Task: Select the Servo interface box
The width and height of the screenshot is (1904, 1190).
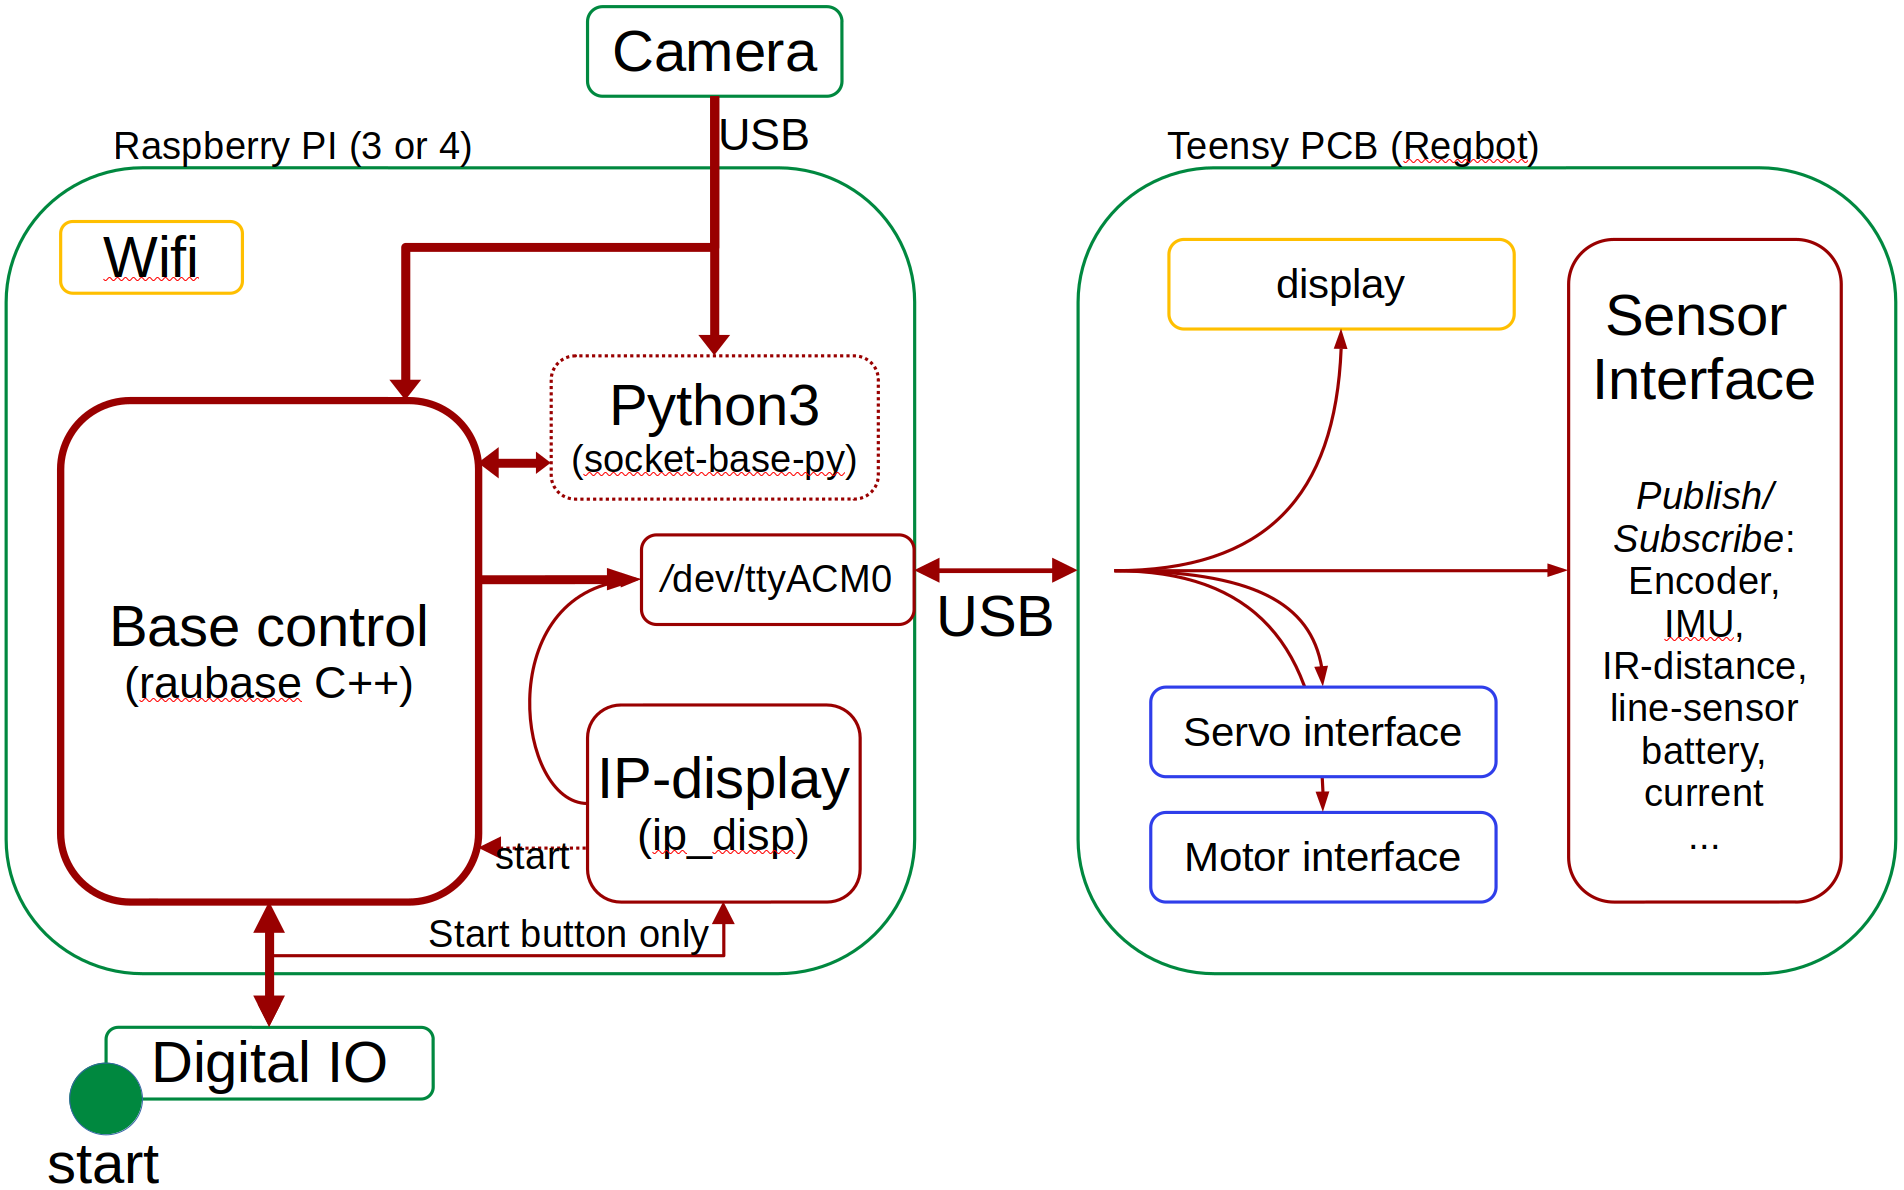Action: coord(1322,732)
